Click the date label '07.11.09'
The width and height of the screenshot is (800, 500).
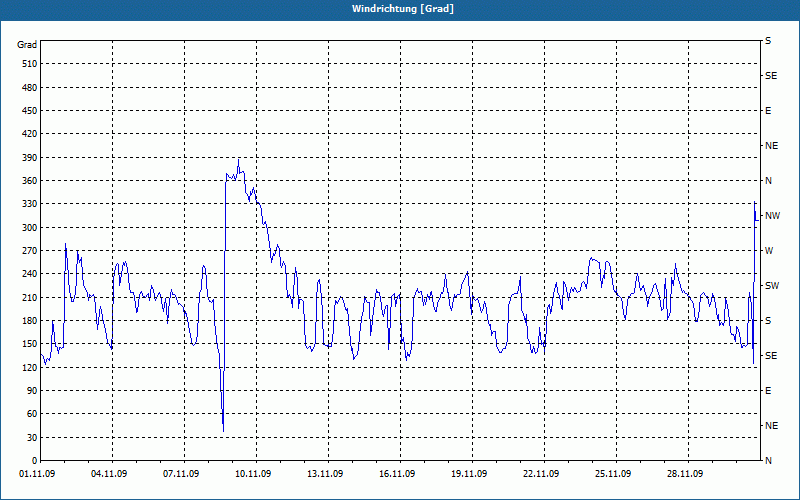[x=181, y=474]
